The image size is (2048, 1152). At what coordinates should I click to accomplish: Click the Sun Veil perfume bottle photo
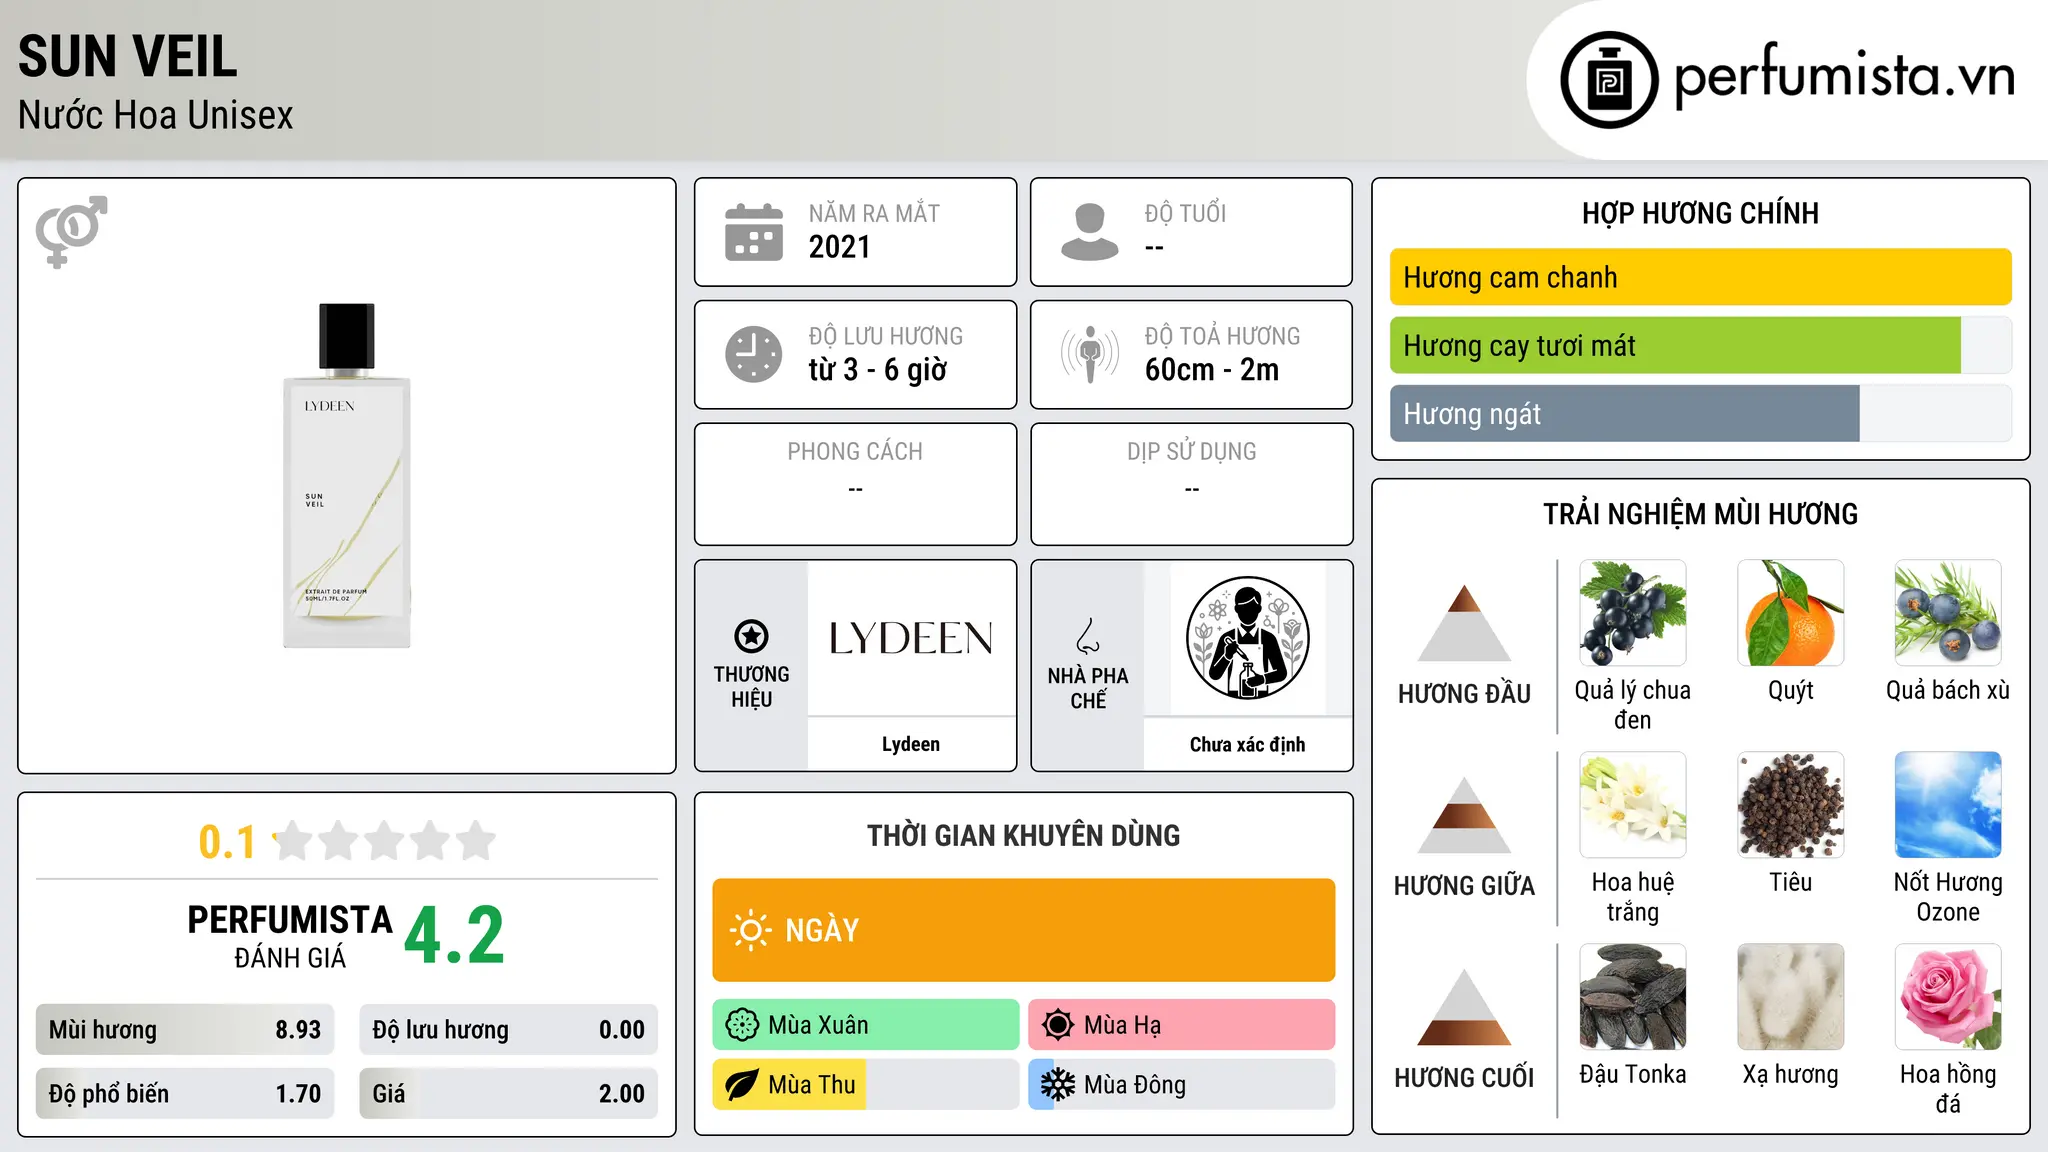[x=347, y=476]
